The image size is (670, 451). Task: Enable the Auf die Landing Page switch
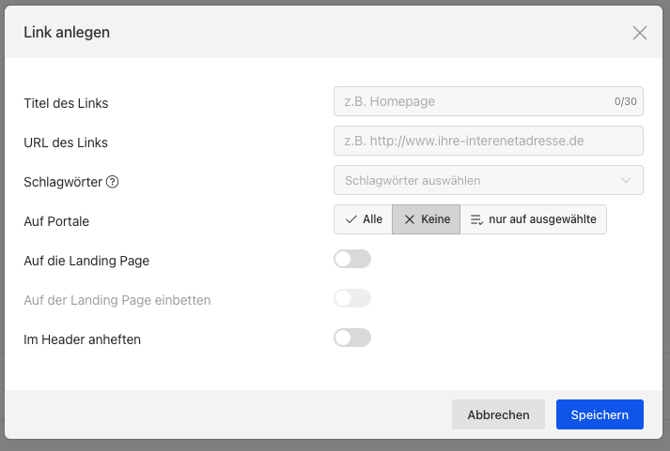click(352, 259)
